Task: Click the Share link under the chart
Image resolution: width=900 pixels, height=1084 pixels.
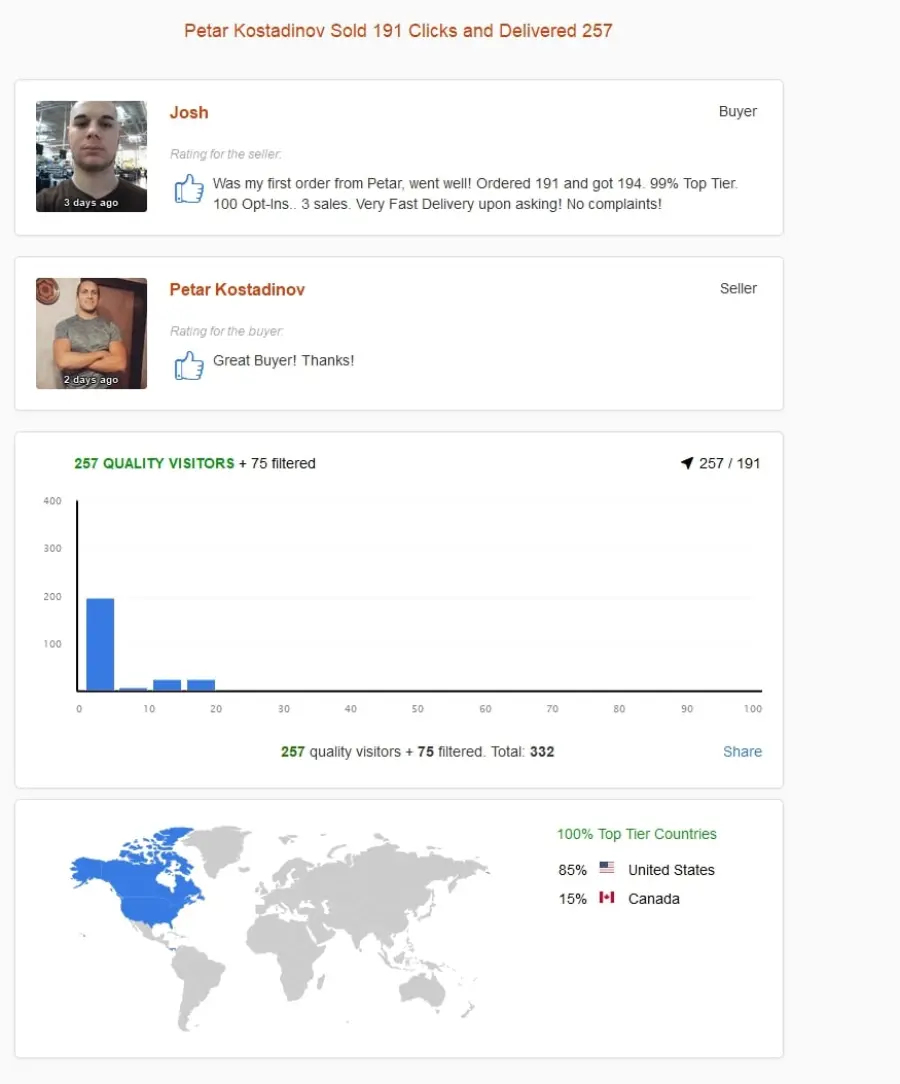Action: point(742,751)
